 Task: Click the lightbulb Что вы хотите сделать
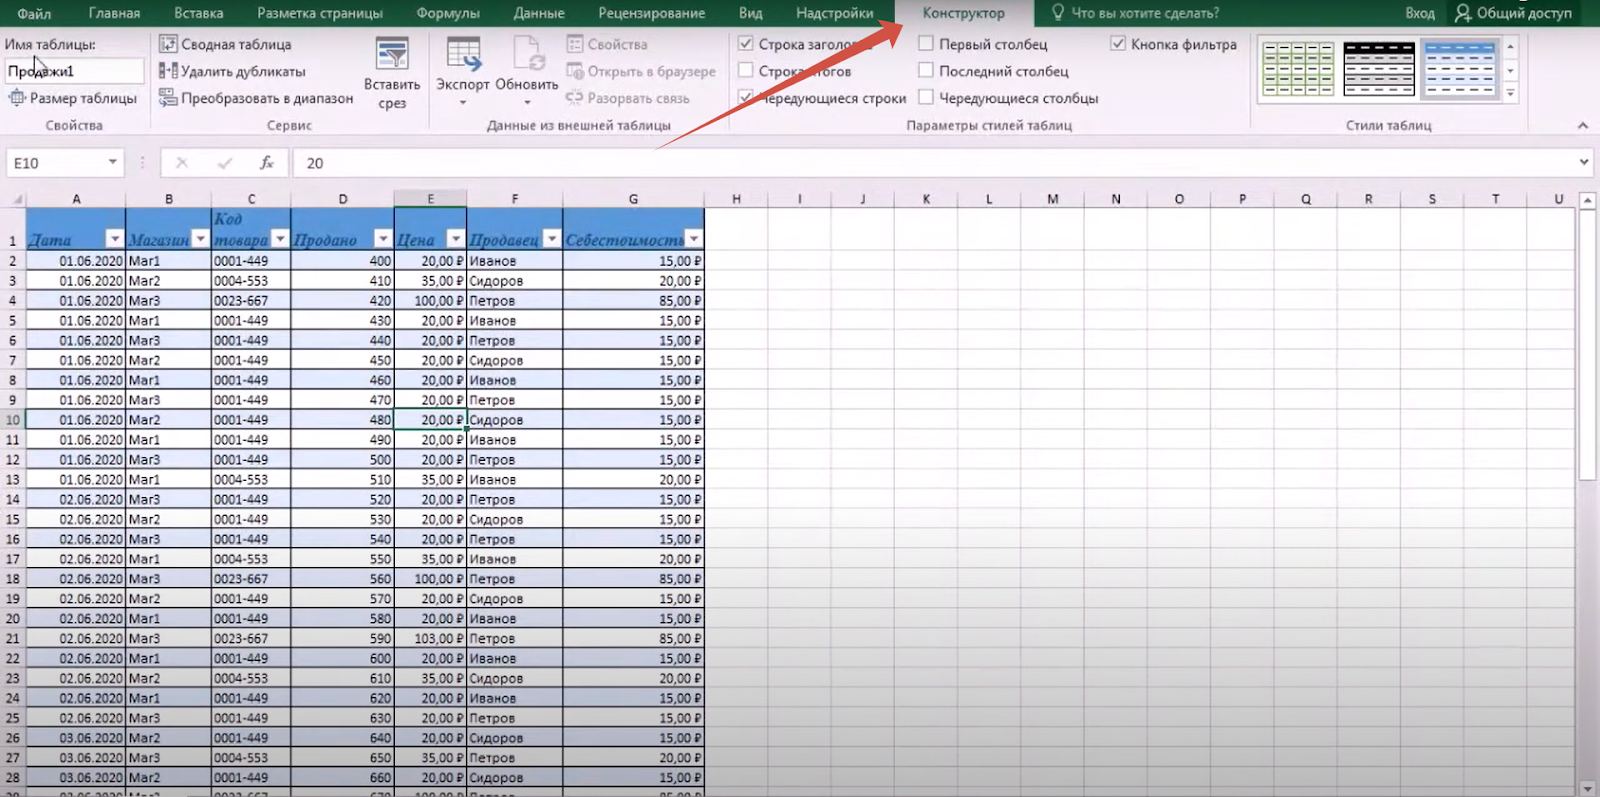pos(1058,13)
